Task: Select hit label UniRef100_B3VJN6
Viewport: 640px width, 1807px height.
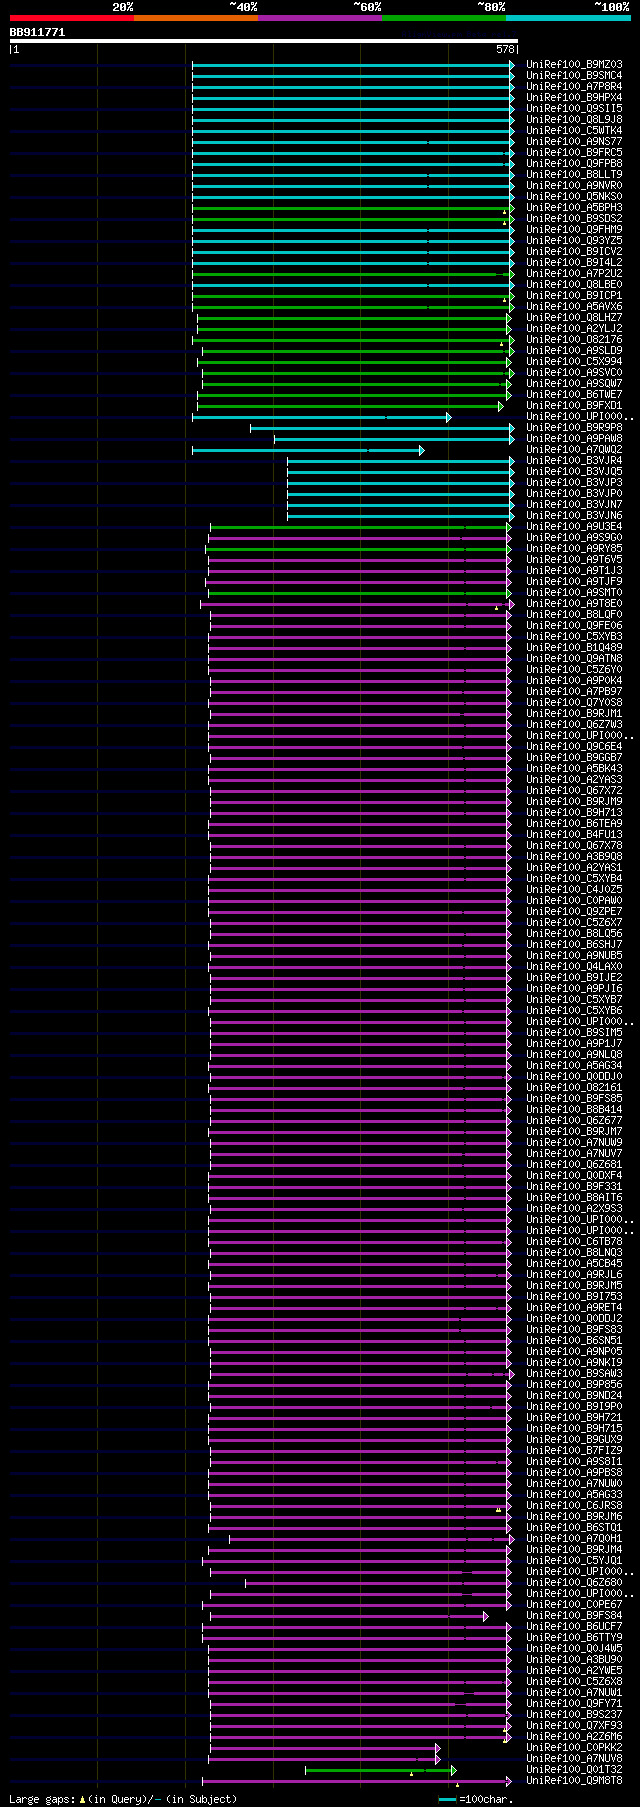Action: pos(574,516)
